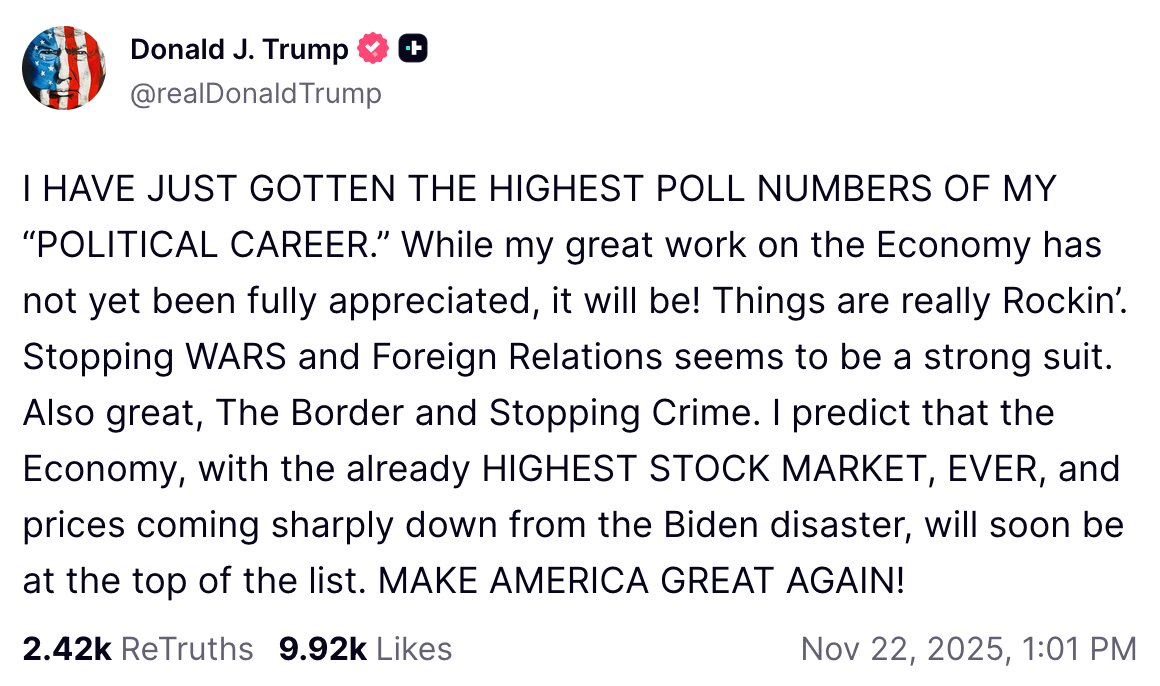Open the Donald J. Trump display name

click(239, 49)
